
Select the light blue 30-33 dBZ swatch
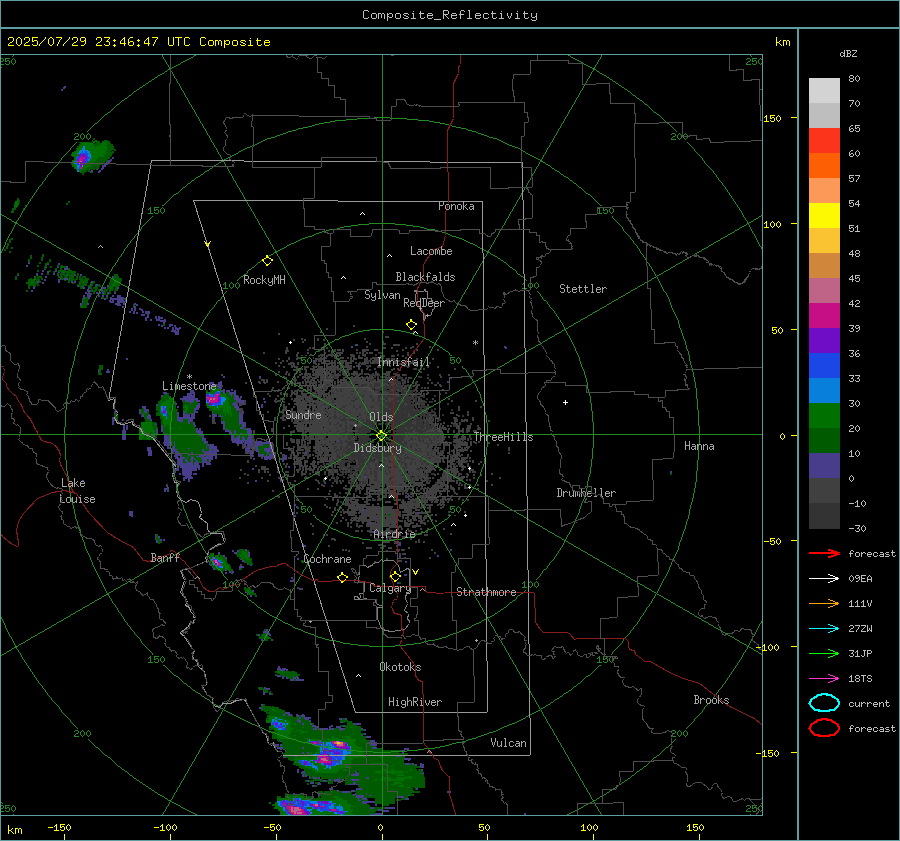click(824, 391)
